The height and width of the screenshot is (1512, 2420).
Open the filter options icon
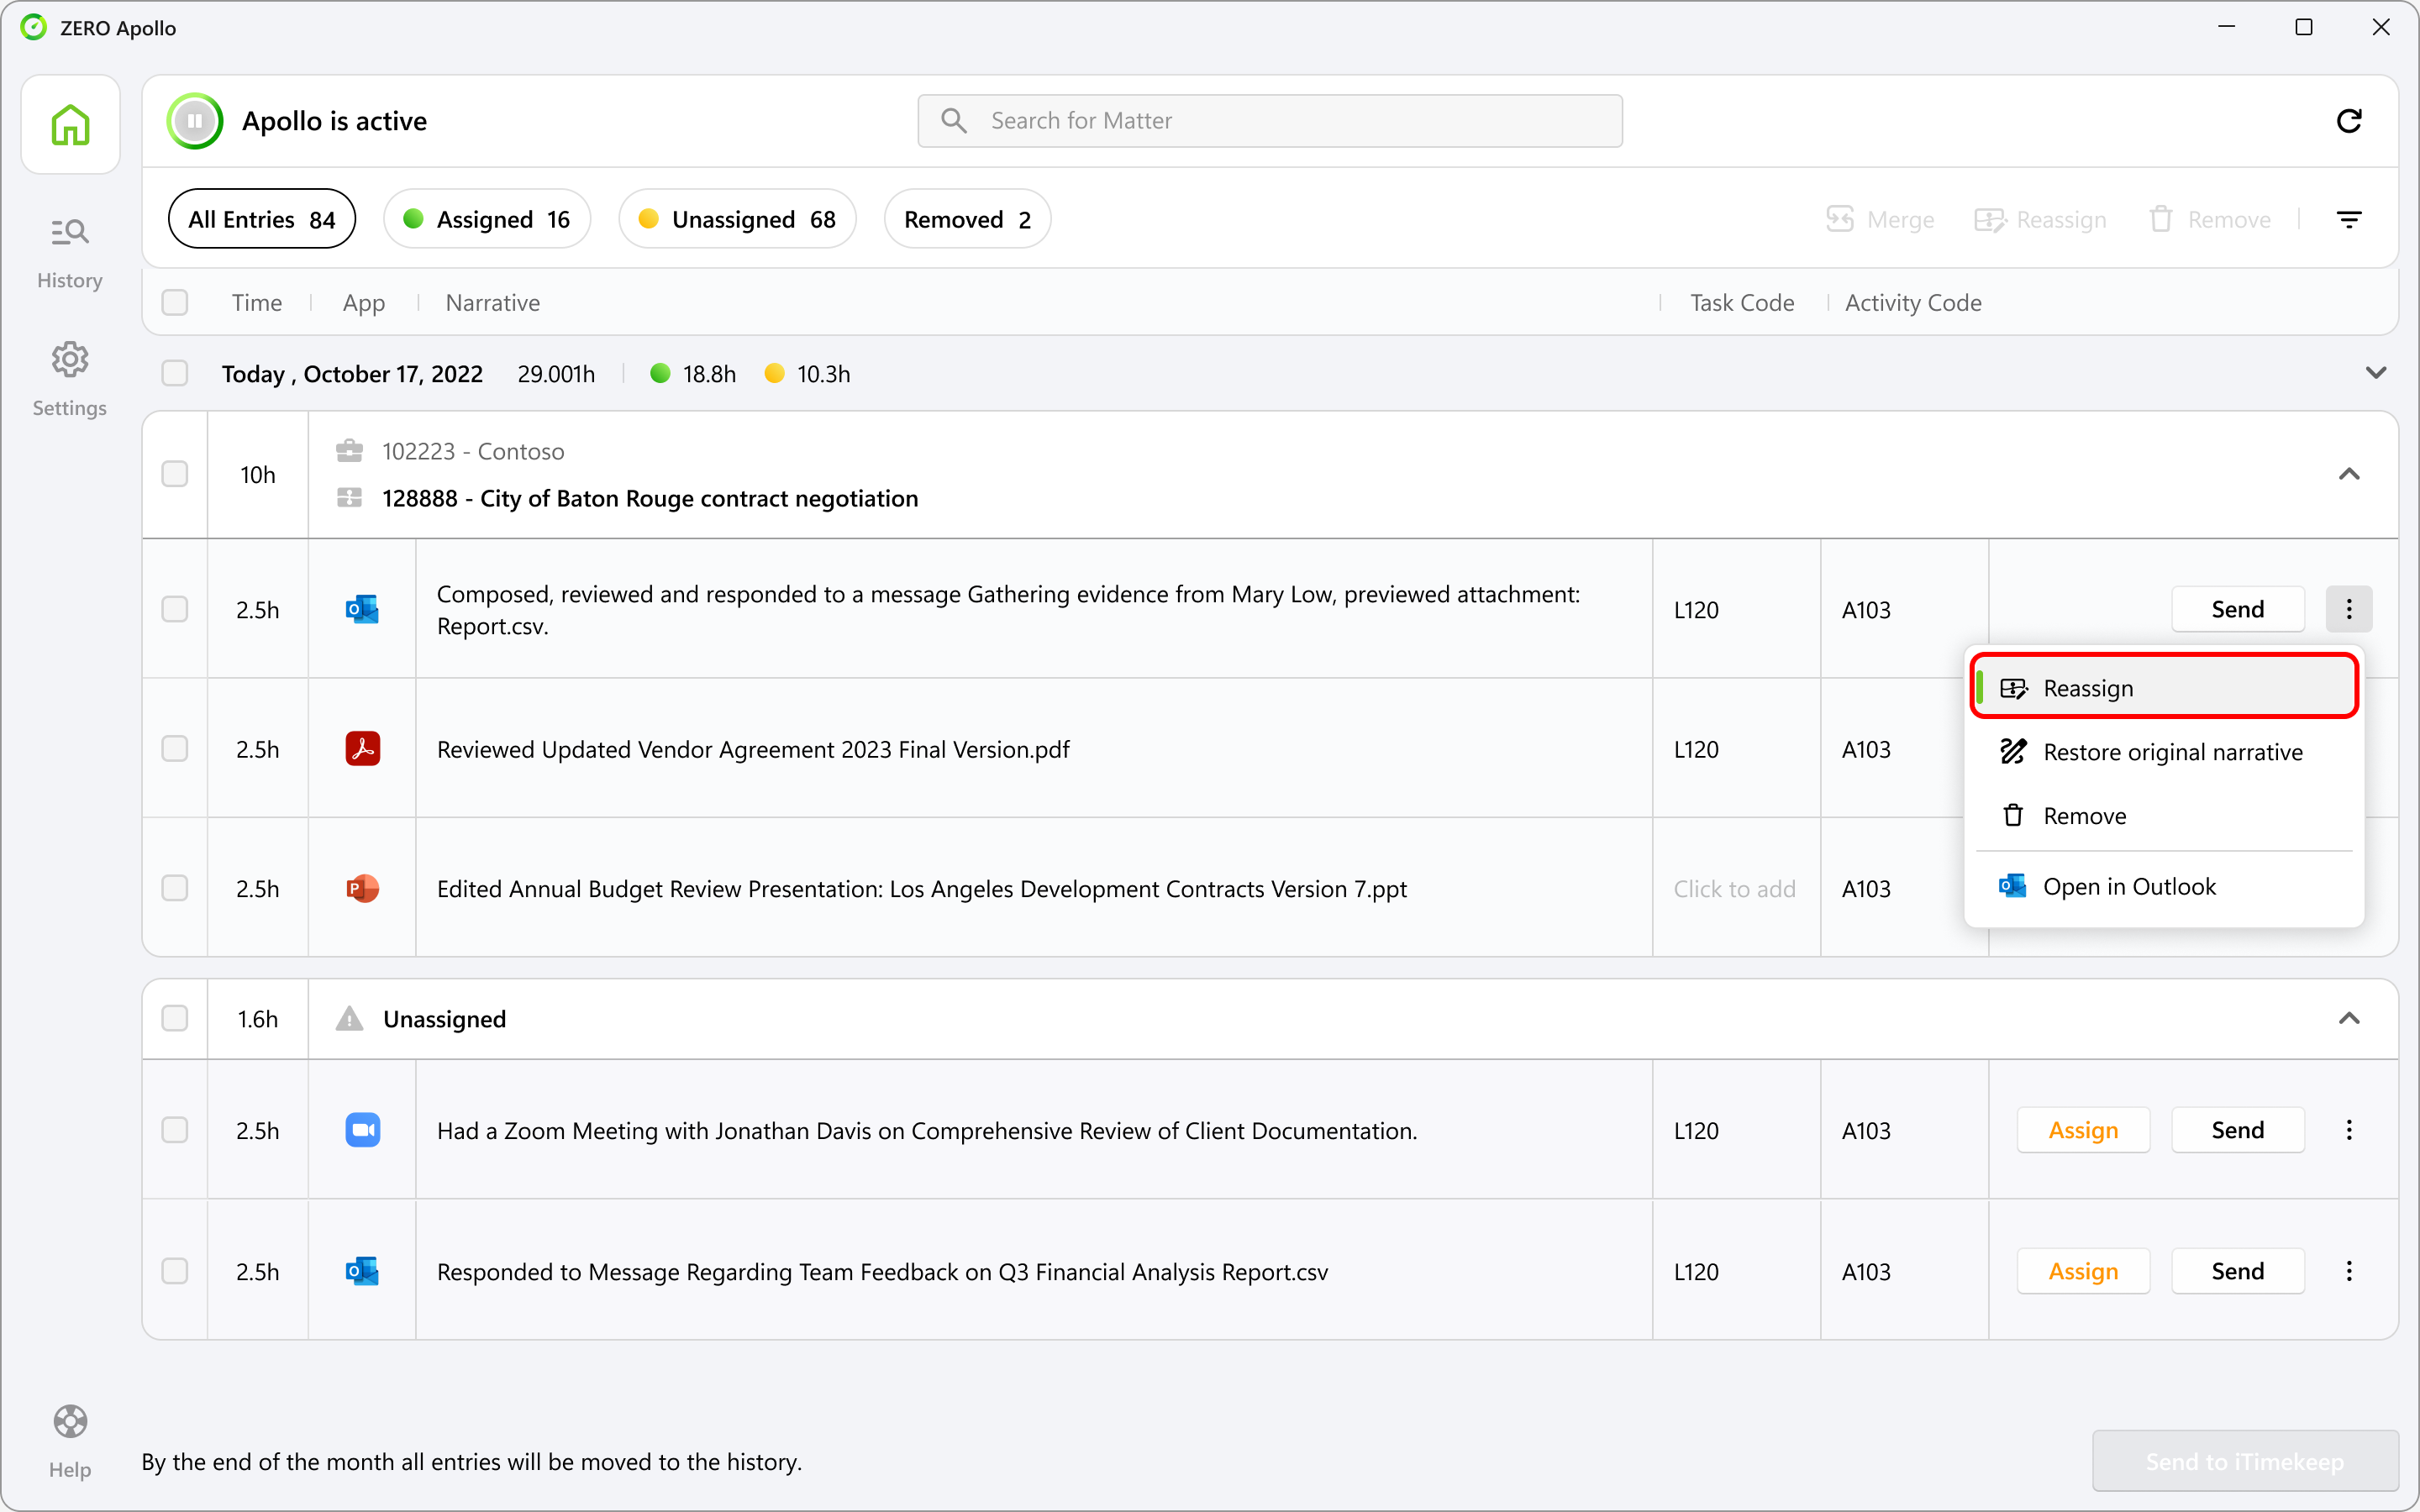tap(2350, 219)
